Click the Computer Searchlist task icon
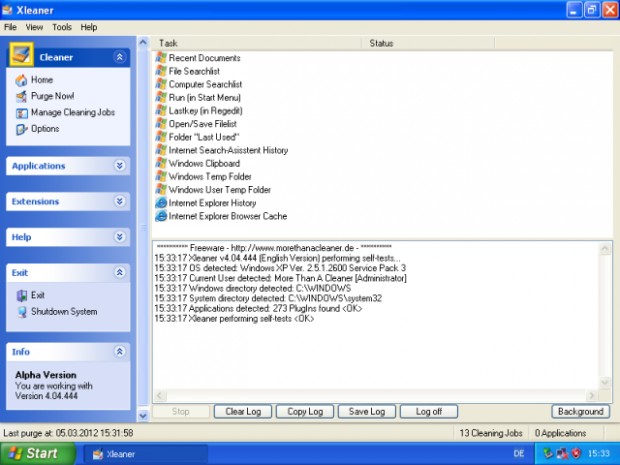Image resolution: width=620 pixels, height=465 pixels. point(161,84)
